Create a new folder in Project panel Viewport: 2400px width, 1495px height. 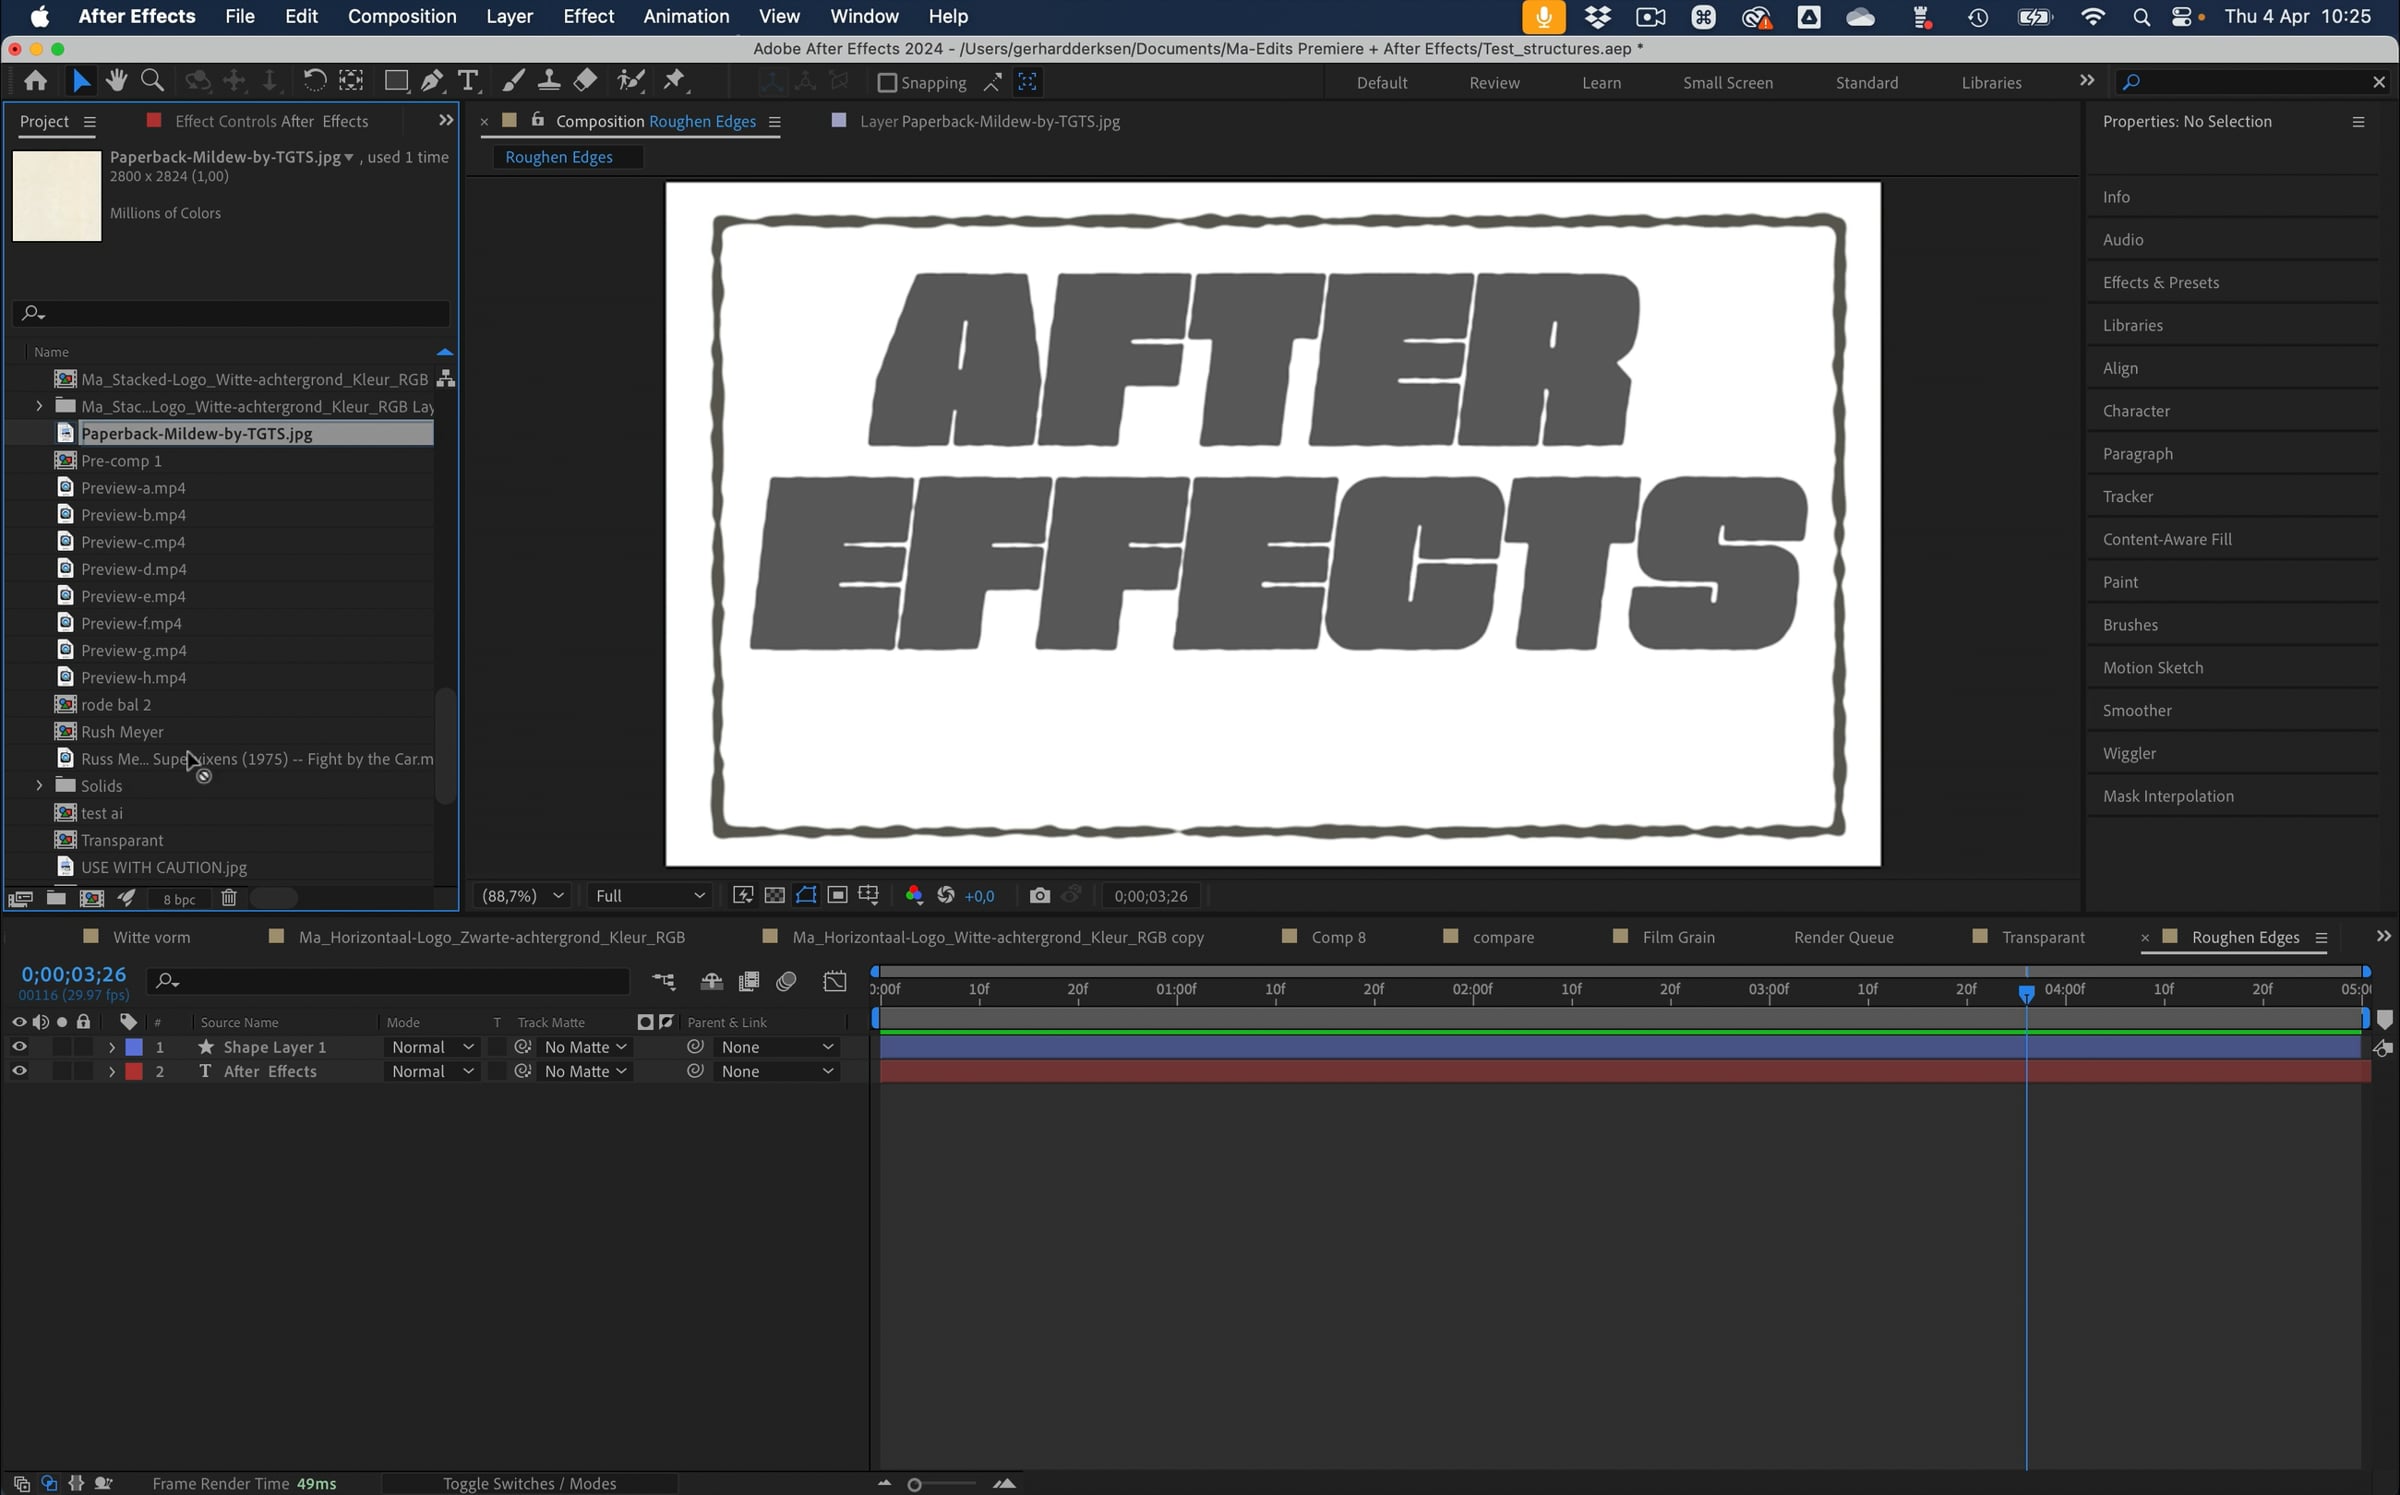coord(56,898)
